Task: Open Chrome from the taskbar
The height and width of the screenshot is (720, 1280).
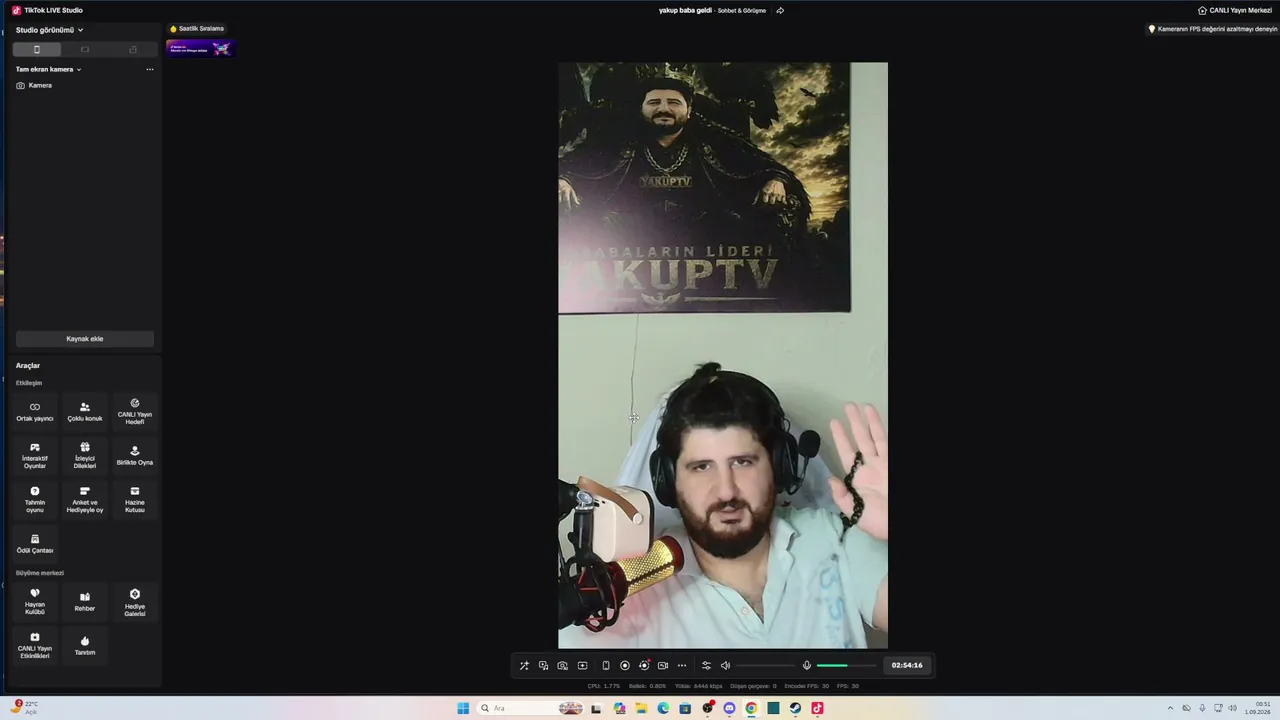Action: [751, 708]
